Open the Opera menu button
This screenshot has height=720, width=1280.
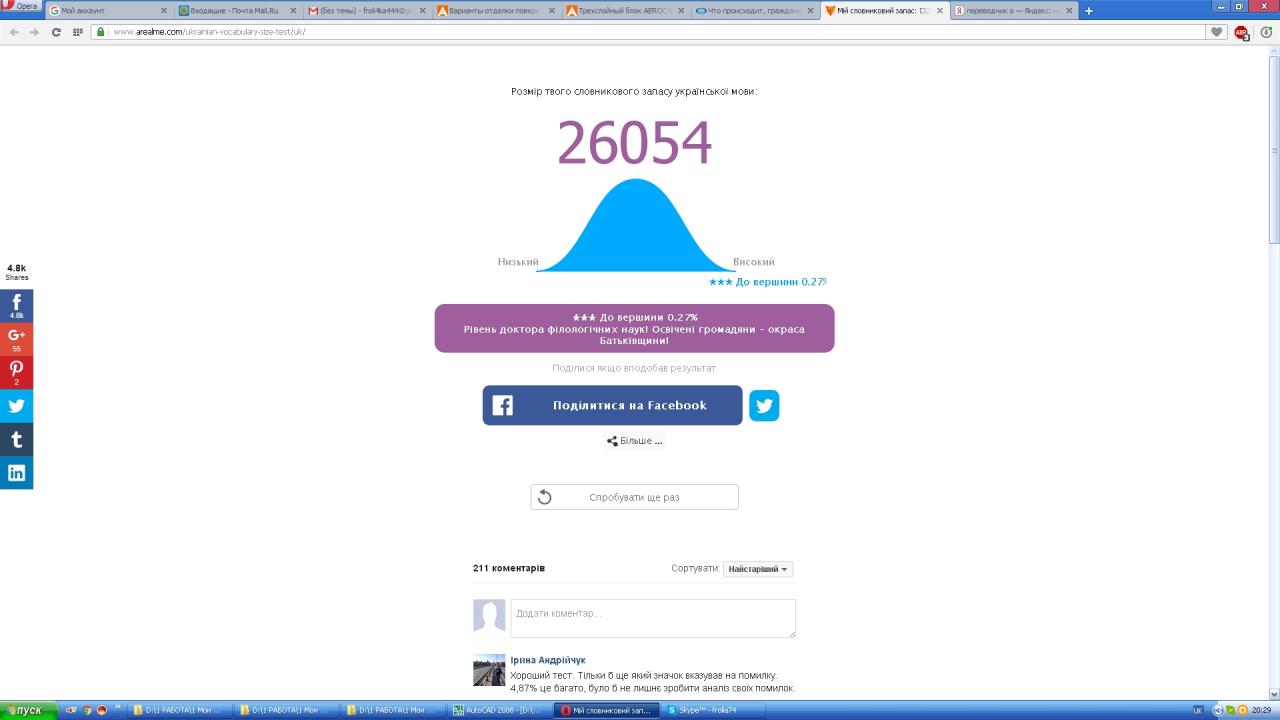21,7
